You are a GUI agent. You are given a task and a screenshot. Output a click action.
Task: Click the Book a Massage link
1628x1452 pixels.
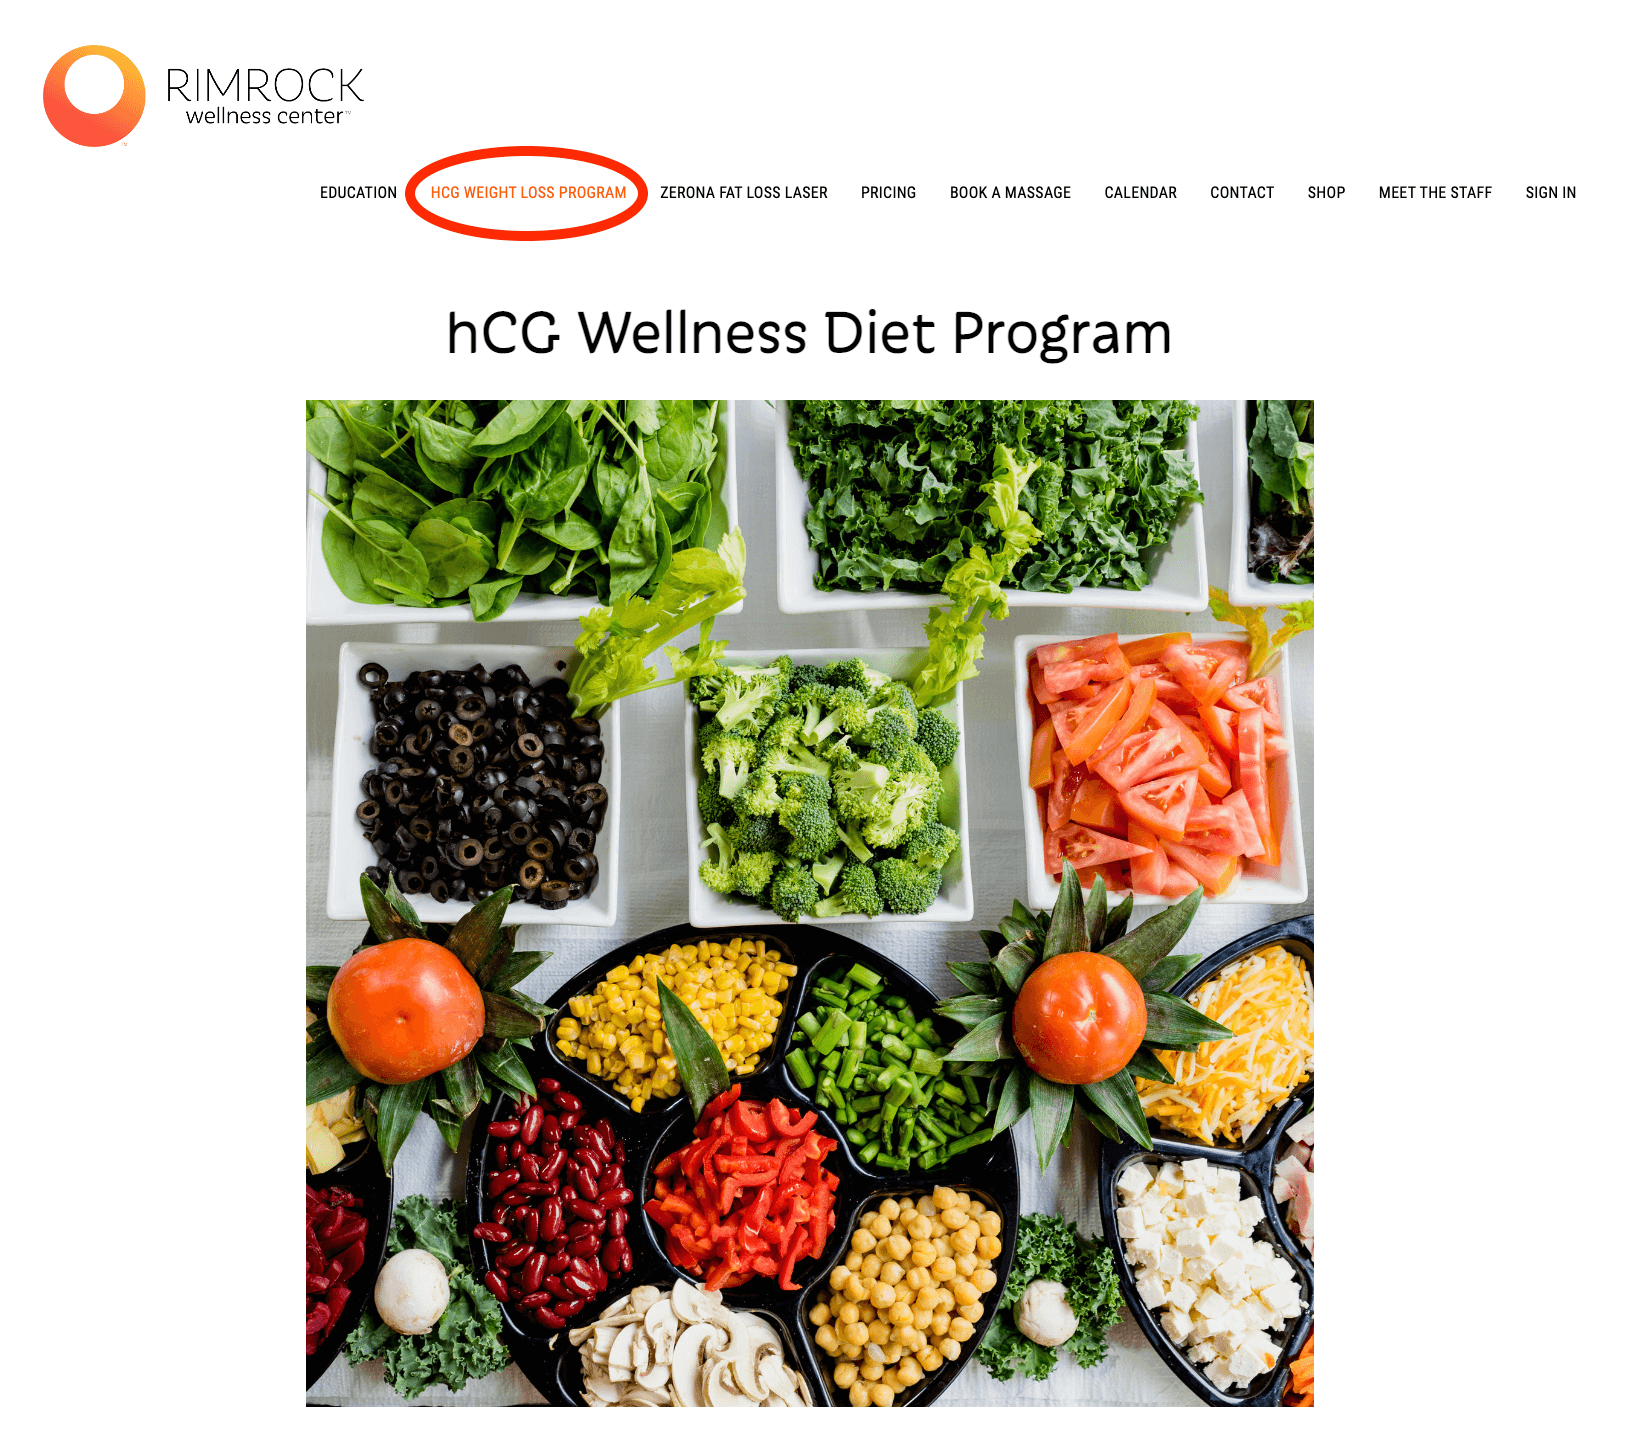pyautogui.click(x=1010, y=193)
